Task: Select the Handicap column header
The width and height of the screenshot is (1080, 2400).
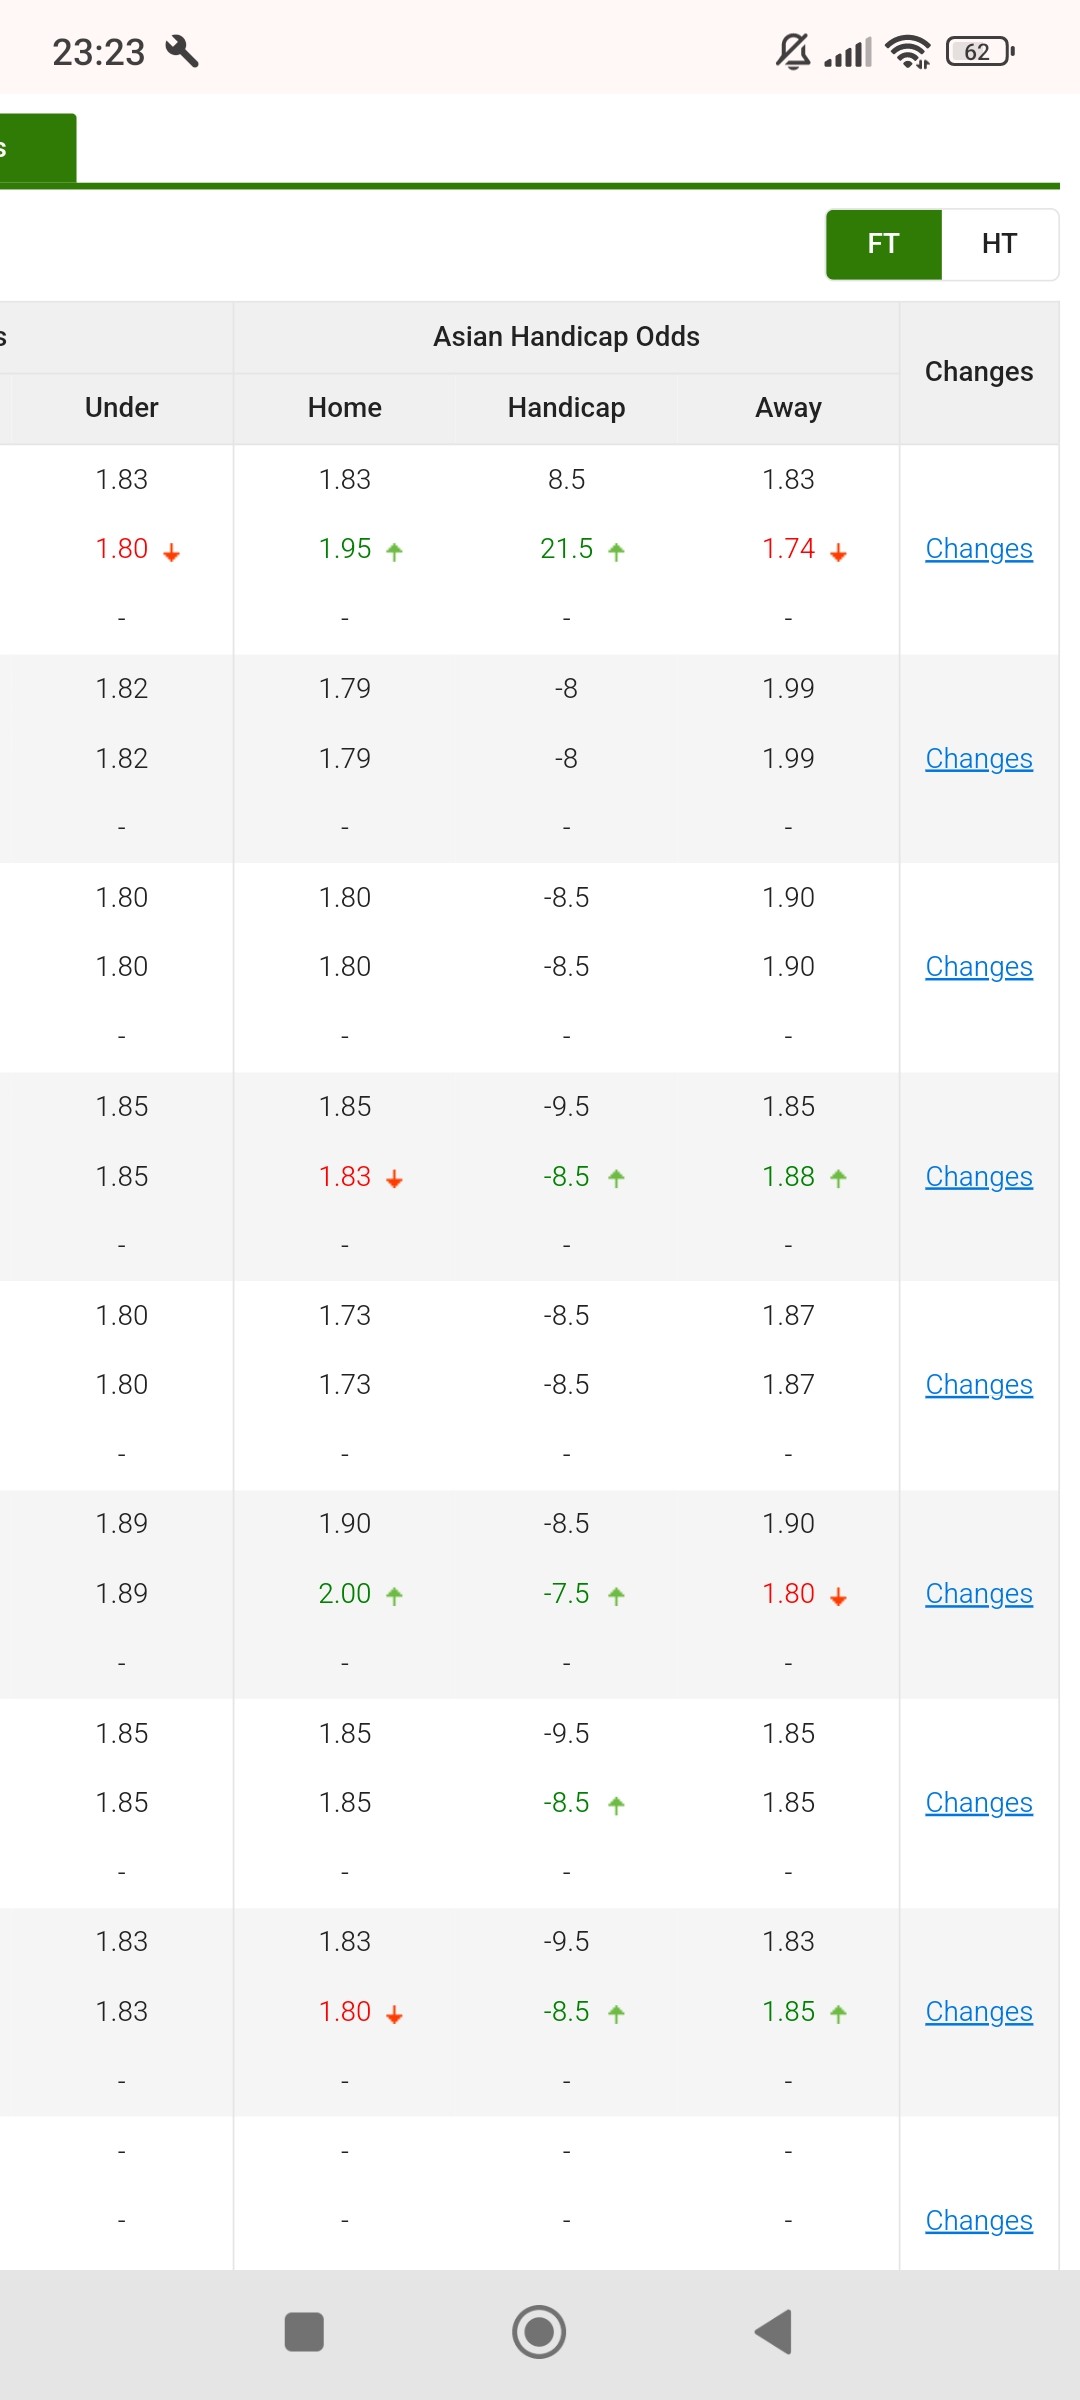Action: [566, 408]
